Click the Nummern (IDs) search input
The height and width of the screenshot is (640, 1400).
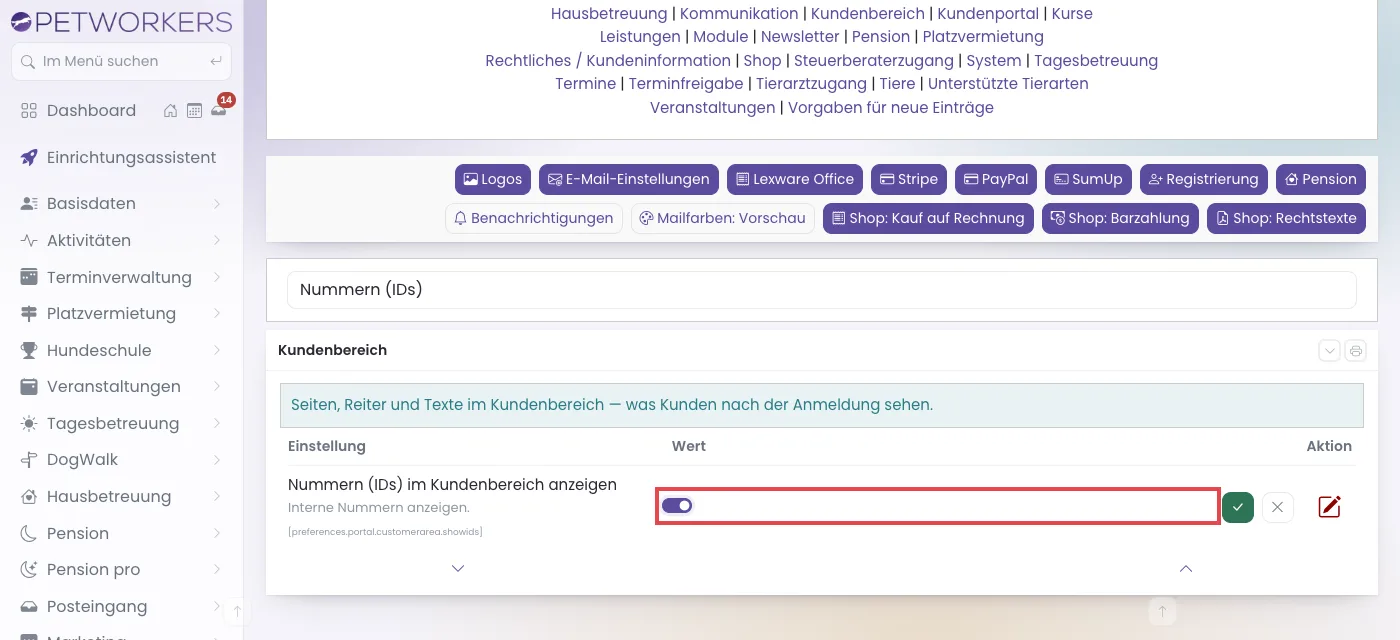(x=822, y=290)
